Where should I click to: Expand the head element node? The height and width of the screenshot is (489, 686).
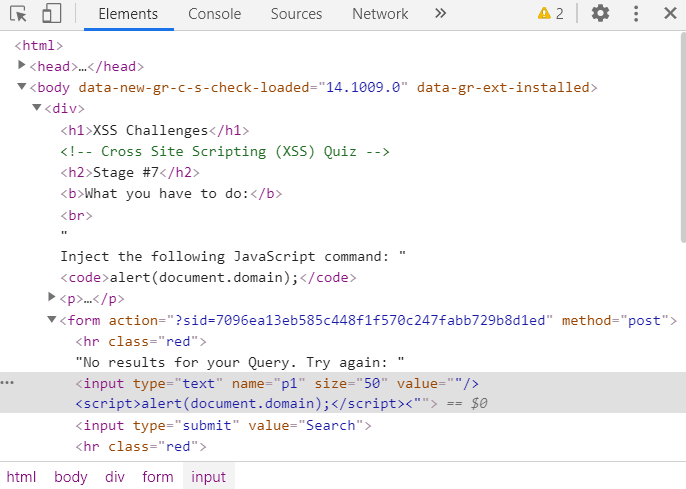tap(21, 65)
